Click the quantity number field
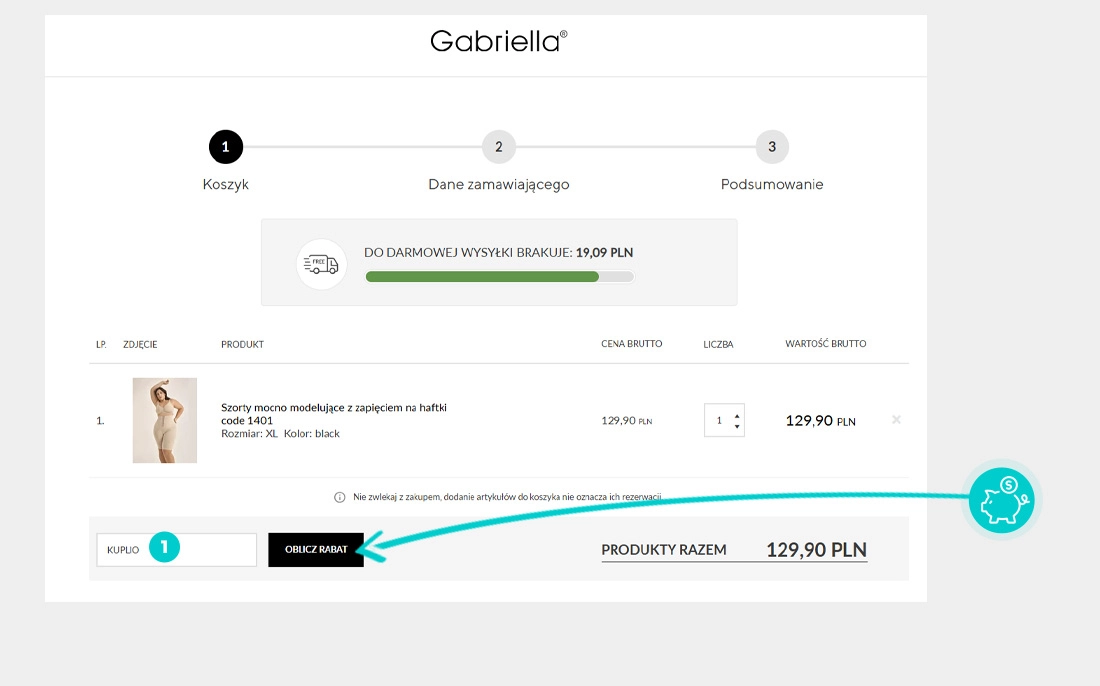 pyautogui.click(x=718, y=421)
